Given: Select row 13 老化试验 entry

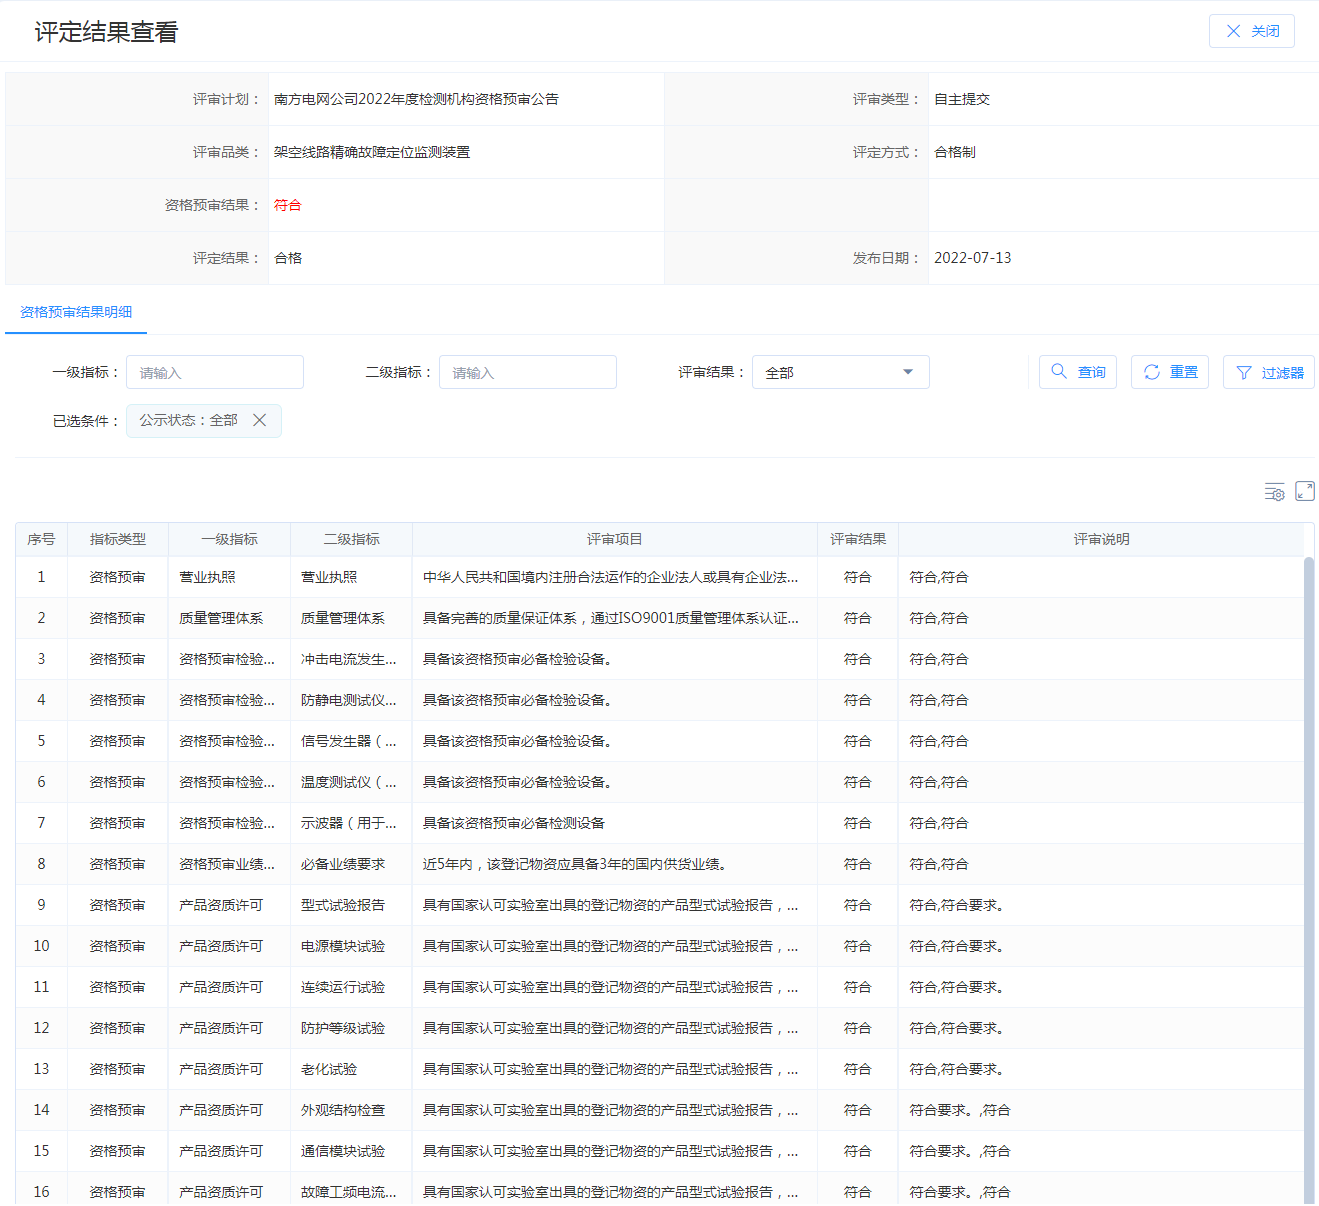Looking at the screenshot, I should click(x=329, y=1069).
